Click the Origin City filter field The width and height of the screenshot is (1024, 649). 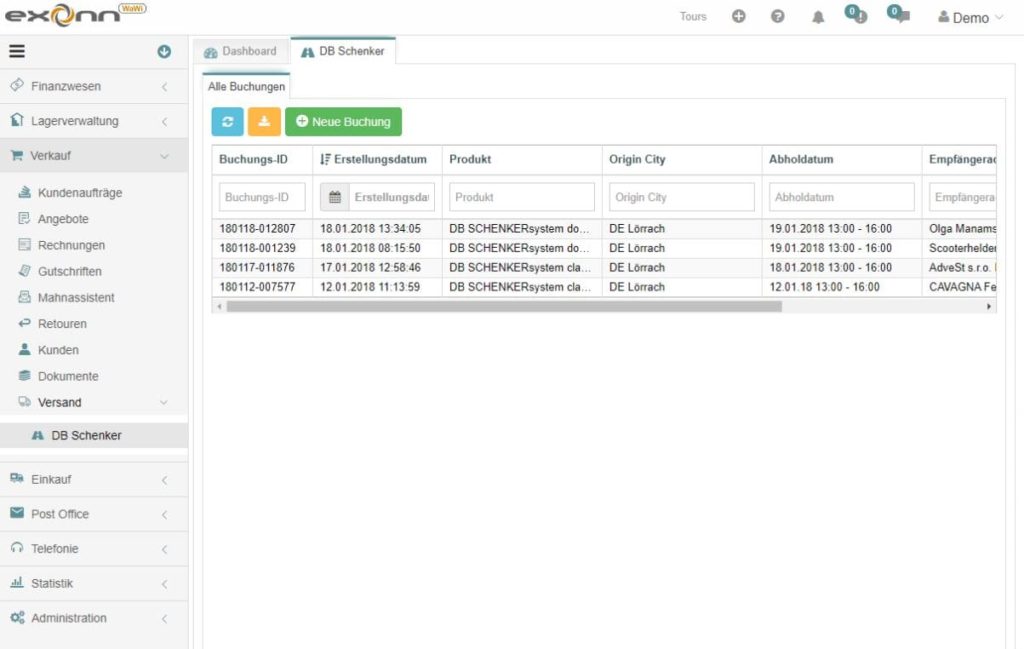click(682, 197)
